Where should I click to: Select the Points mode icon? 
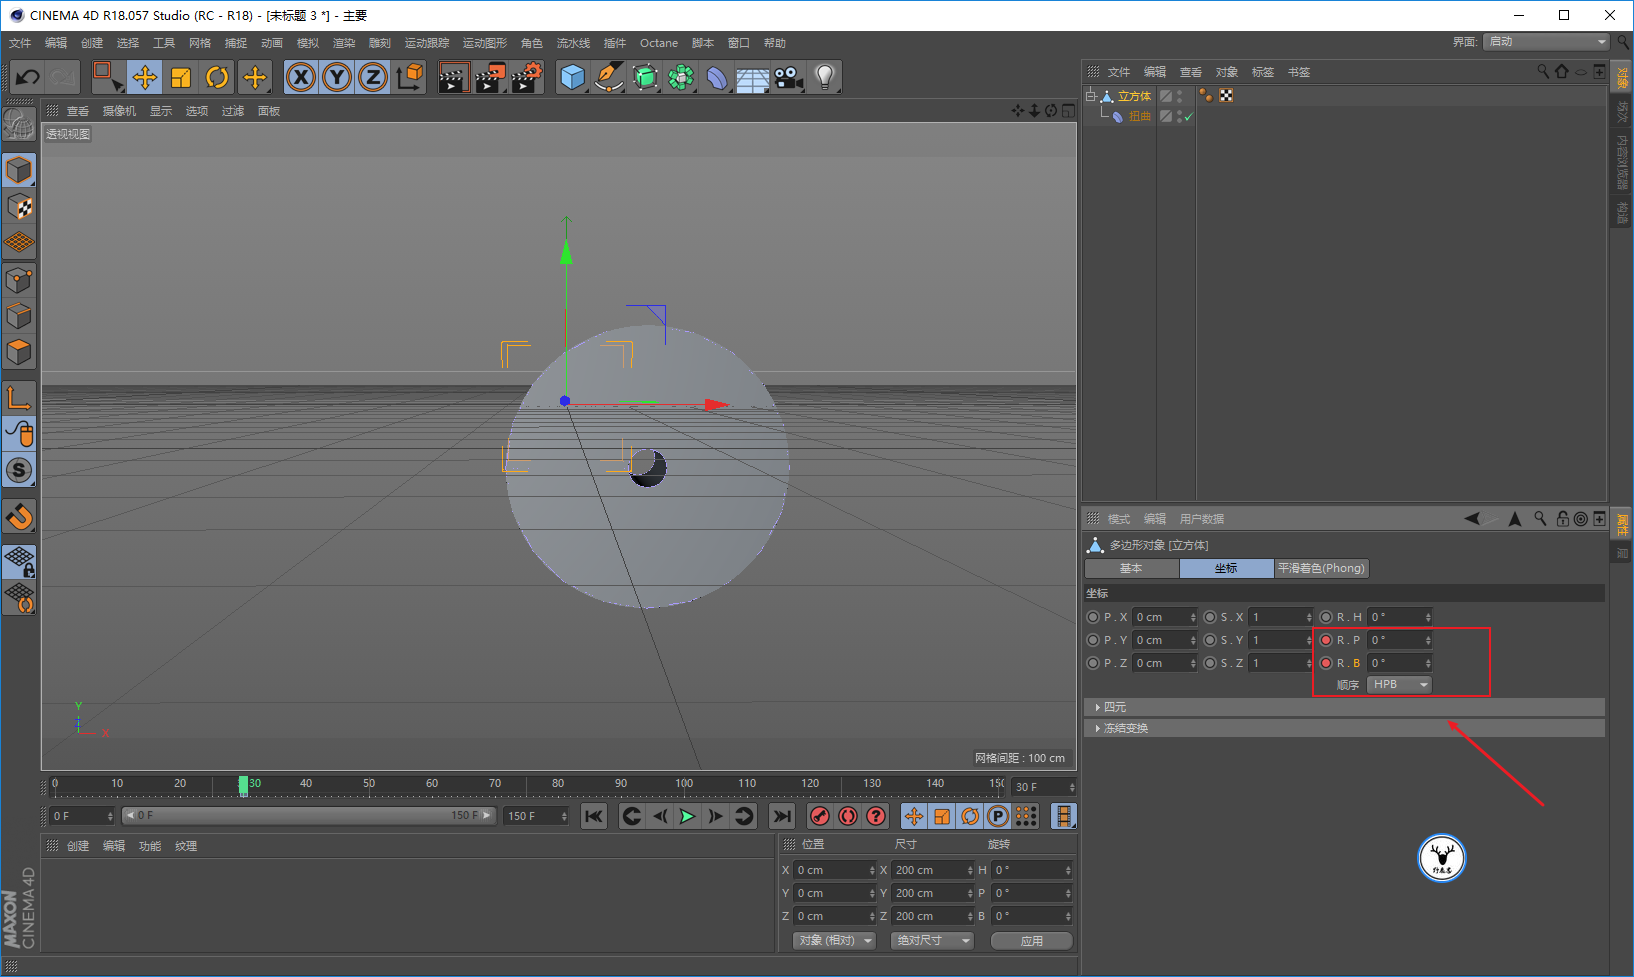click(x=19, y=280)
